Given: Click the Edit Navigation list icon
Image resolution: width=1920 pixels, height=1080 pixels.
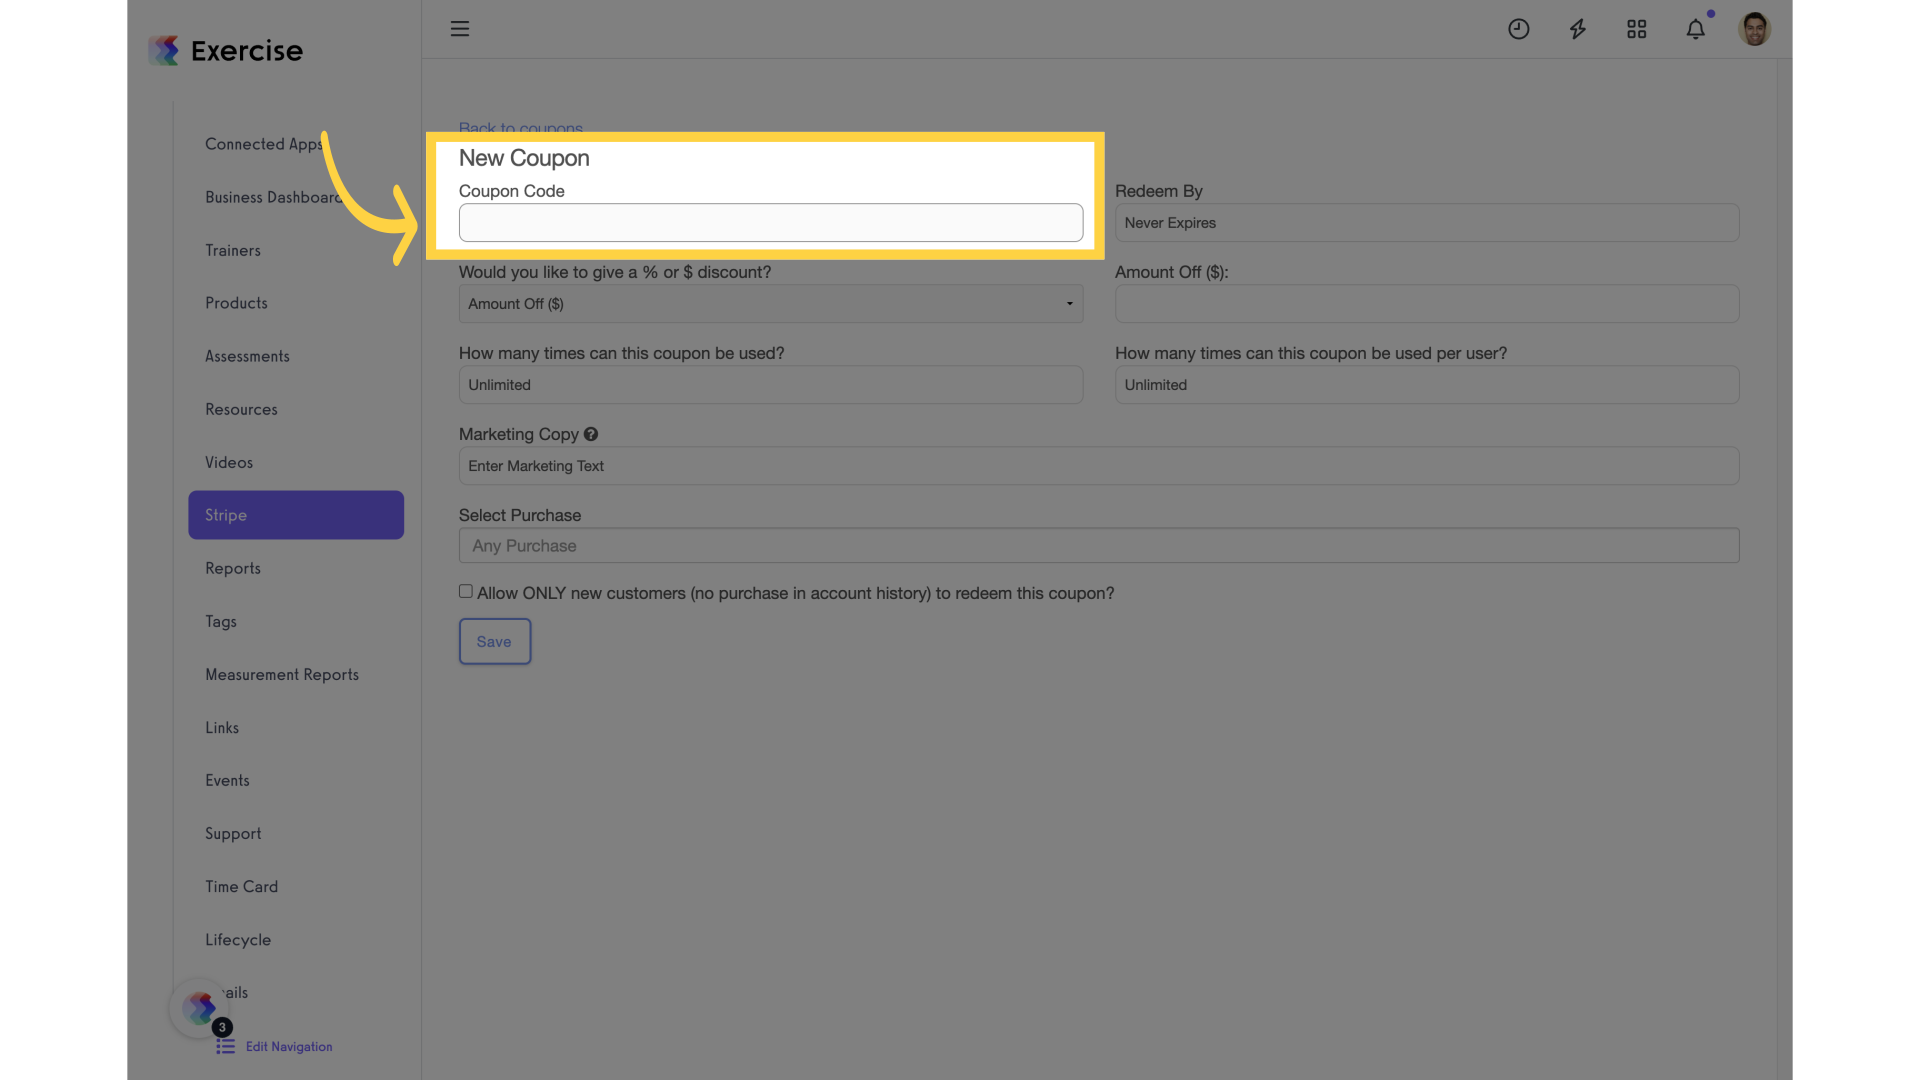Looking at the screenshot, I should 226,1046.
